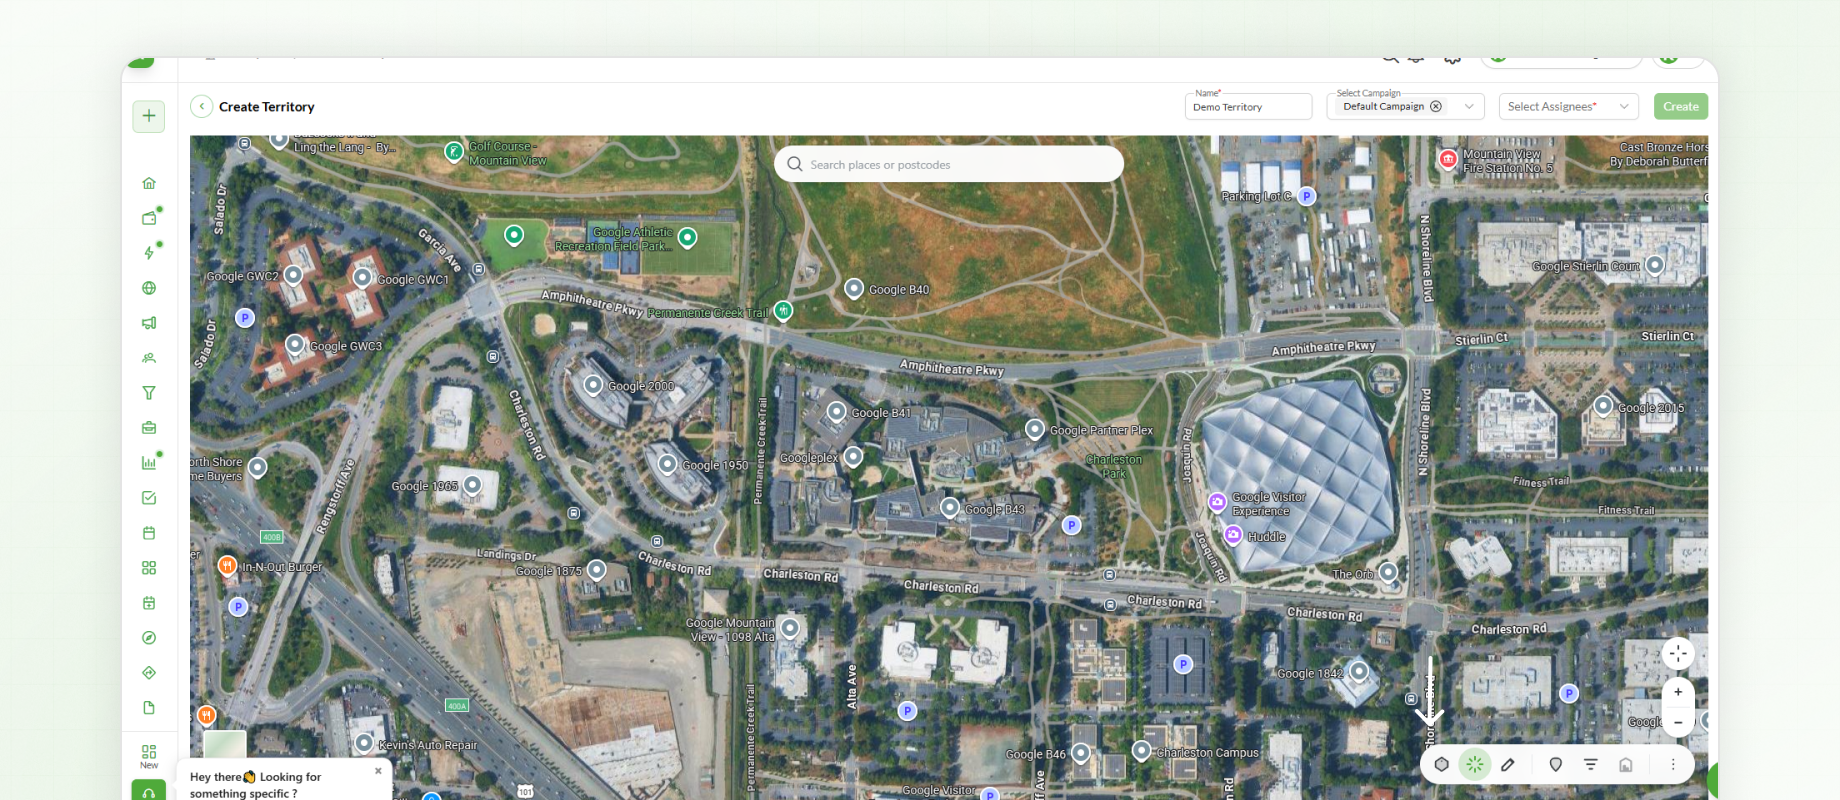Click the Google Stierlin Court marker

(1655, 264)
